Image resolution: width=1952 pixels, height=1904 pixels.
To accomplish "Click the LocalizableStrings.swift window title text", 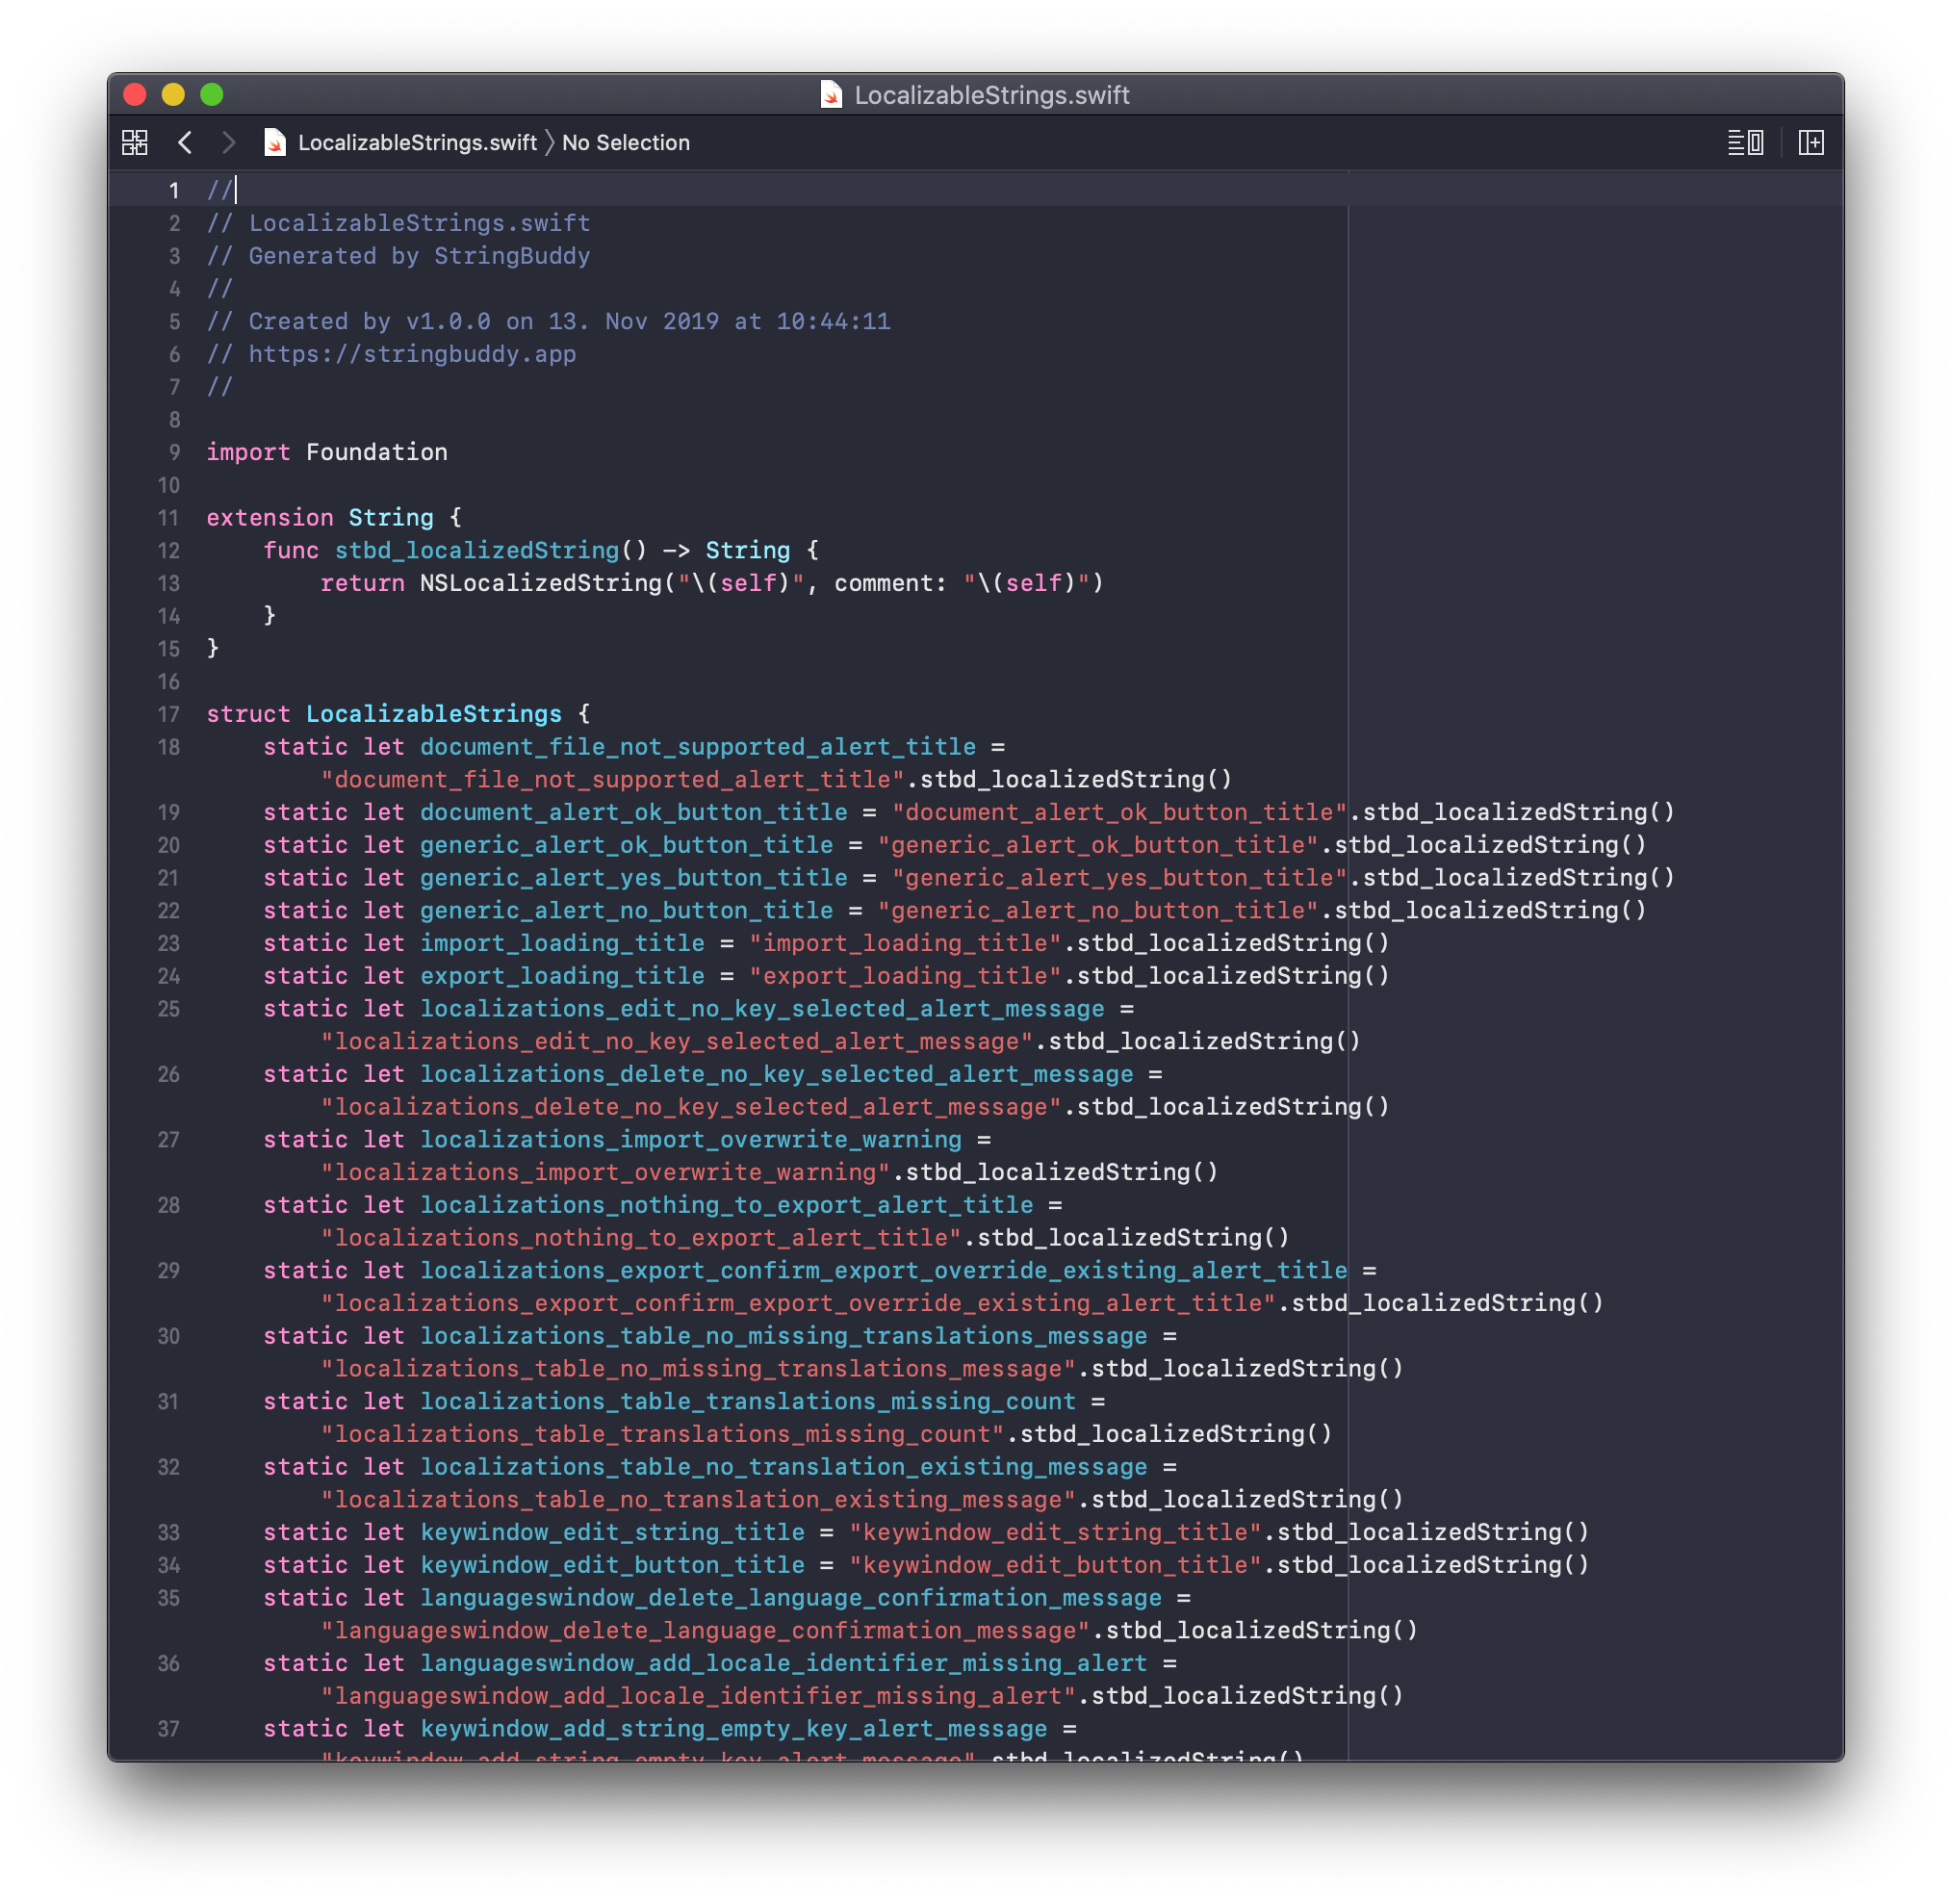I will click(992, 95).
